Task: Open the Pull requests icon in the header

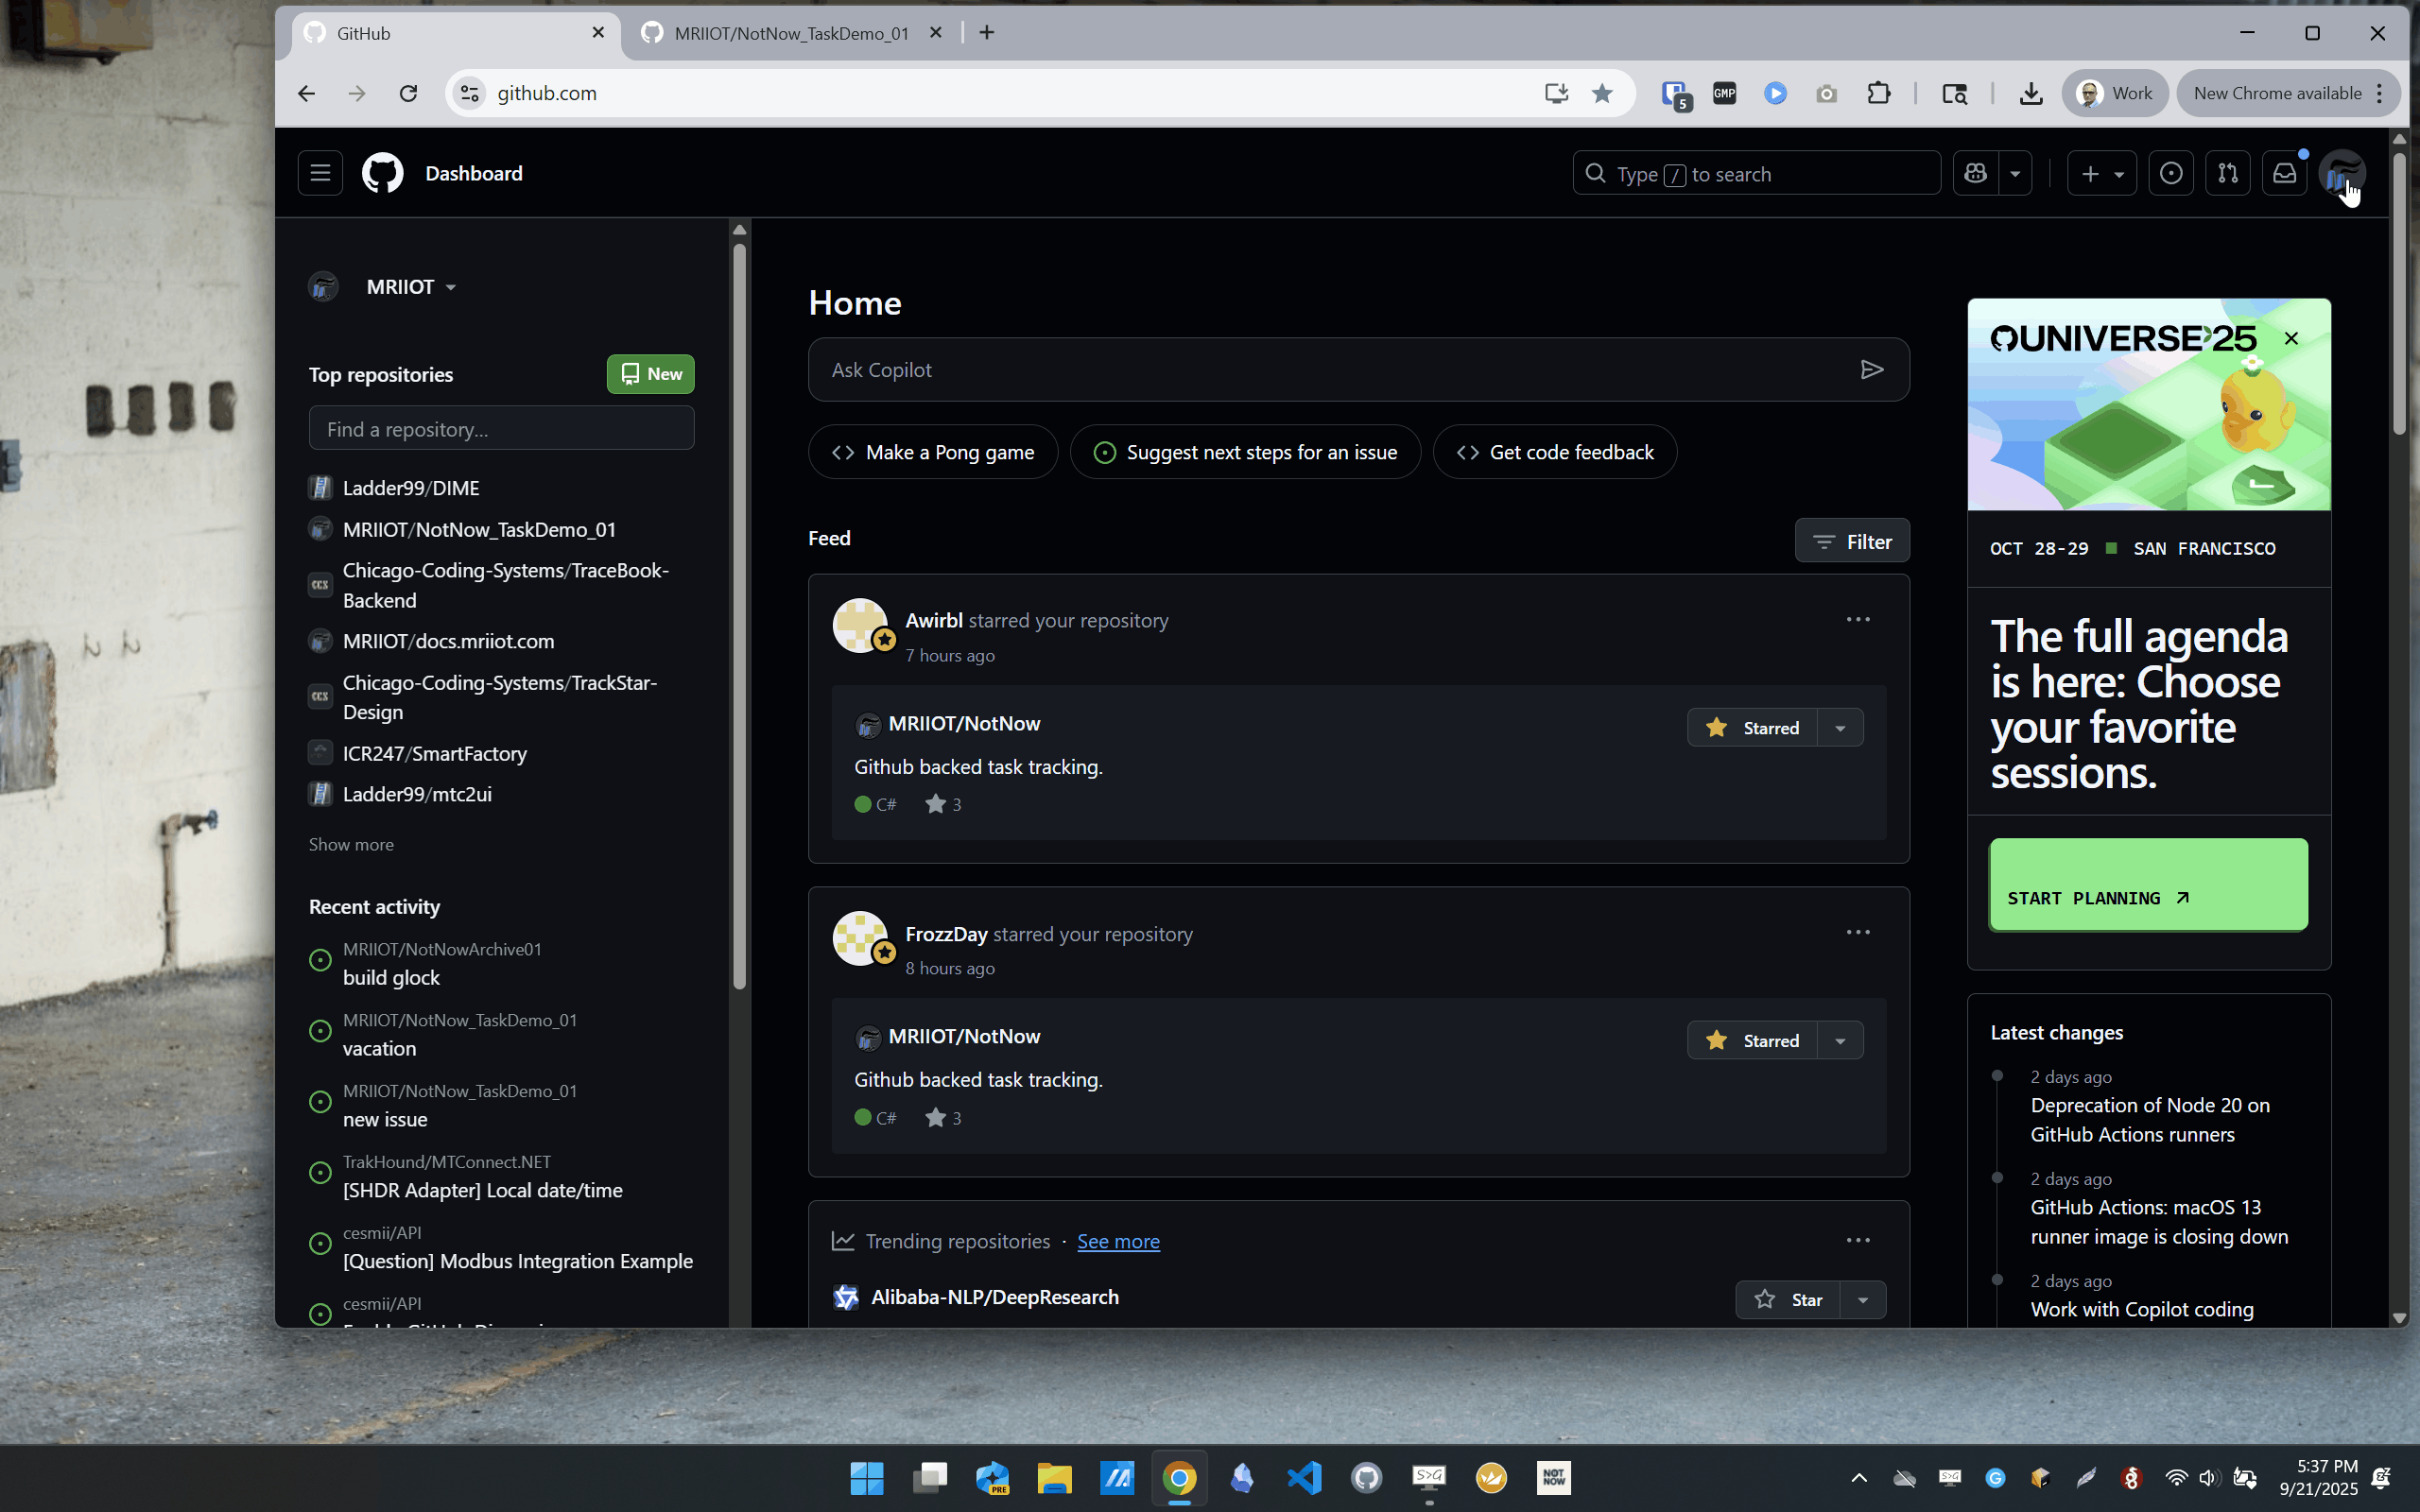Action: (2228, 173)
